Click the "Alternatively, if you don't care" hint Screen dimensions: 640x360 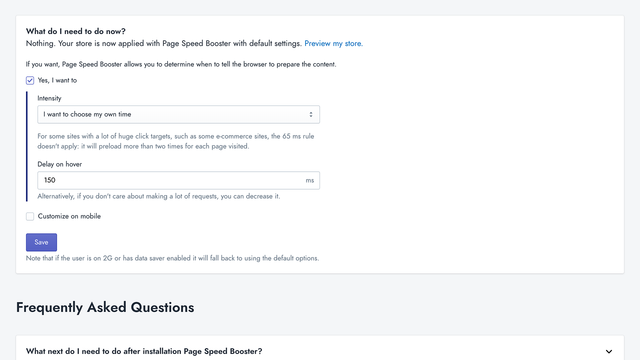point(159,196)
